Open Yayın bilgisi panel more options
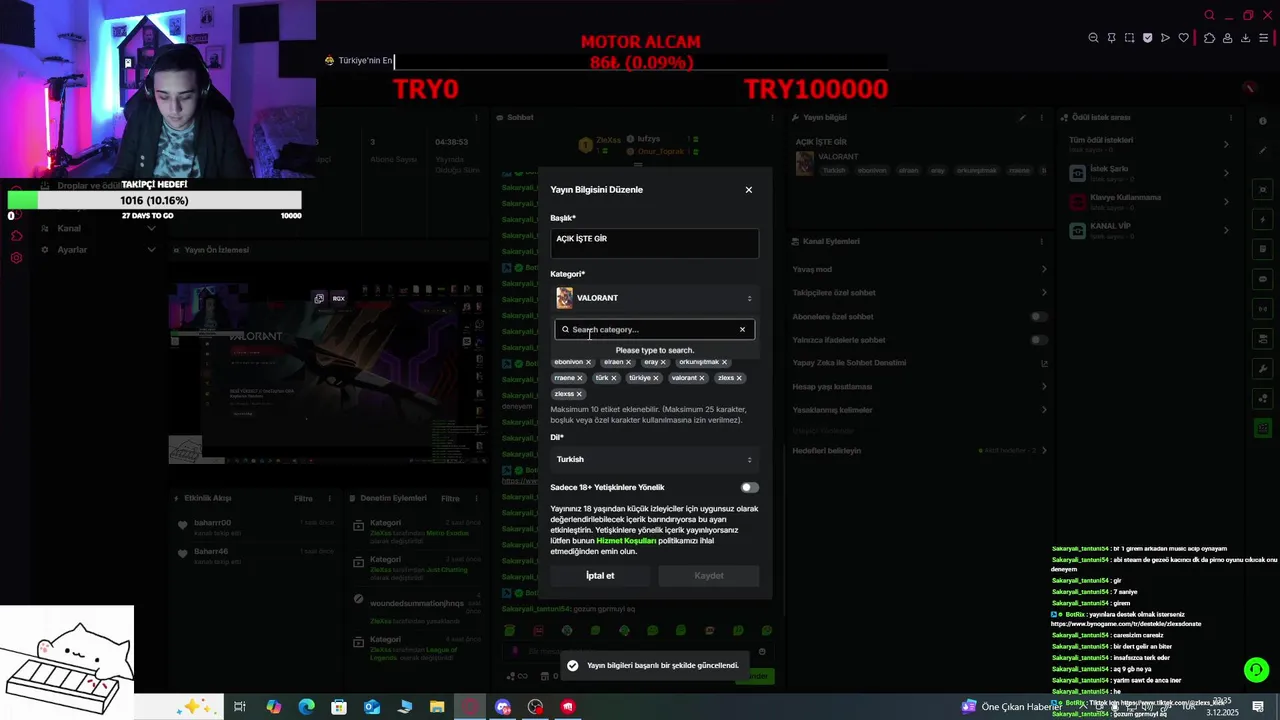This screenshot has width=1280, height=720. click(1044, 118)
